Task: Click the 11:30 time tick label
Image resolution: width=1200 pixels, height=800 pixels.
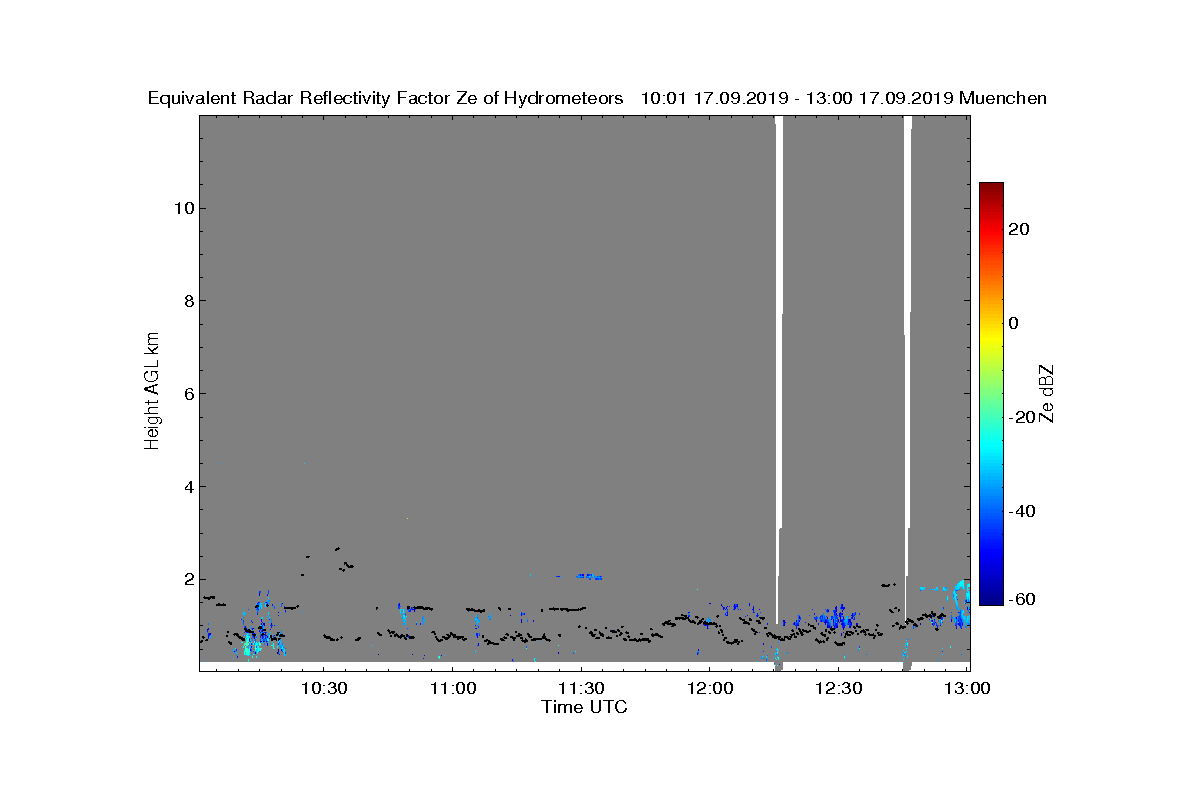Action: [x=581, y=689]
